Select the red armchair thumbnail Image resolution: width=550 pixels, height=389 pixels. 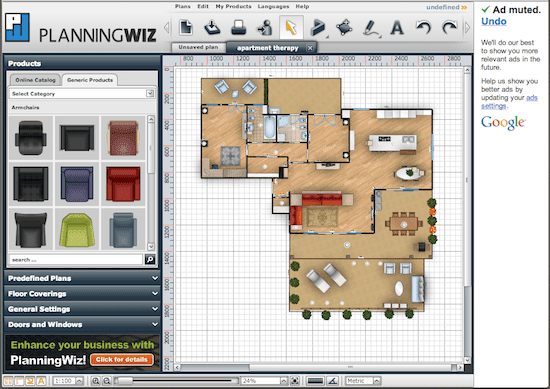click(x=123, y=184)
